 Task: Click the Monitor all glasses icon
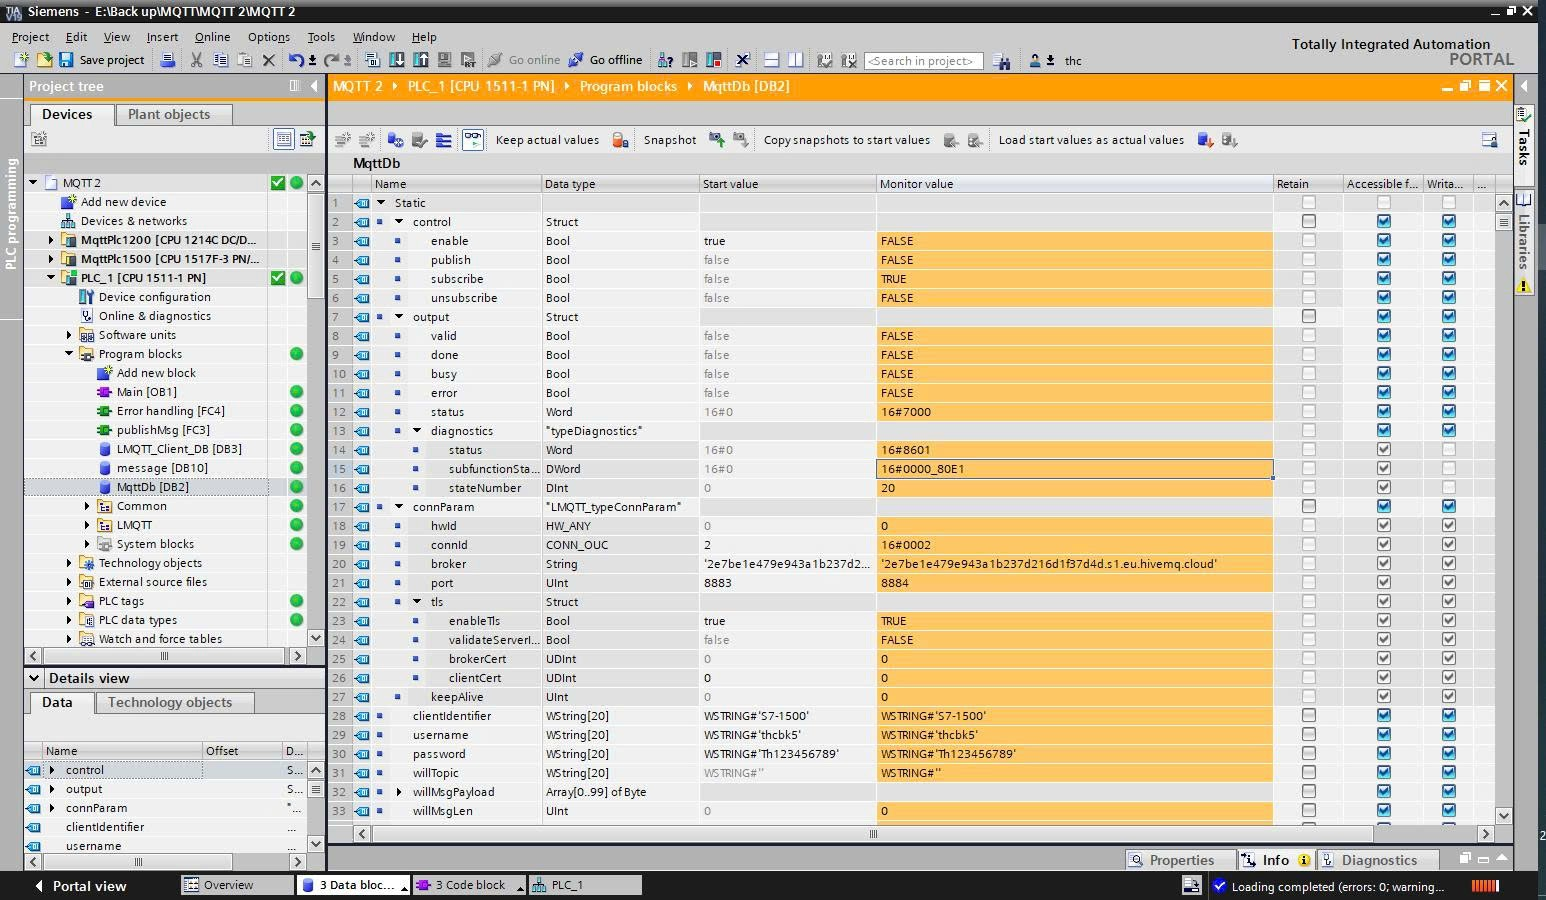point(472,140)
